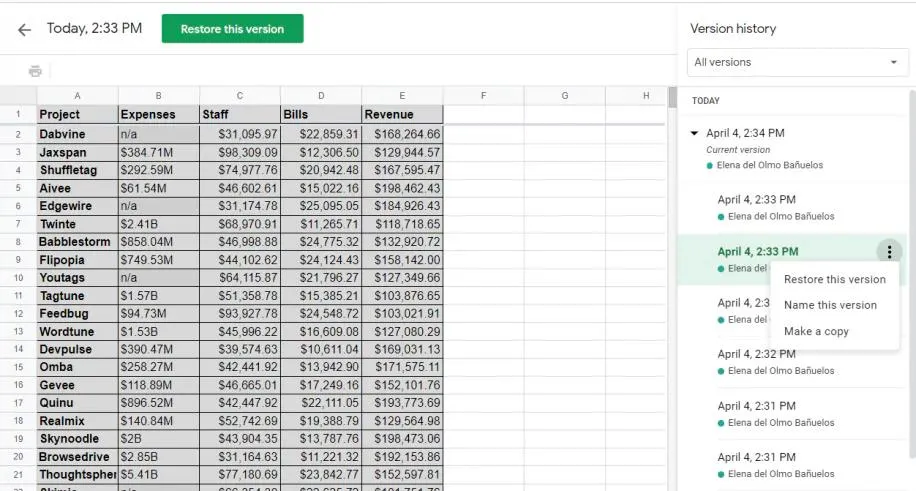
Task: Click the Jaxspan cell
Action: click(x=77, y=153)
